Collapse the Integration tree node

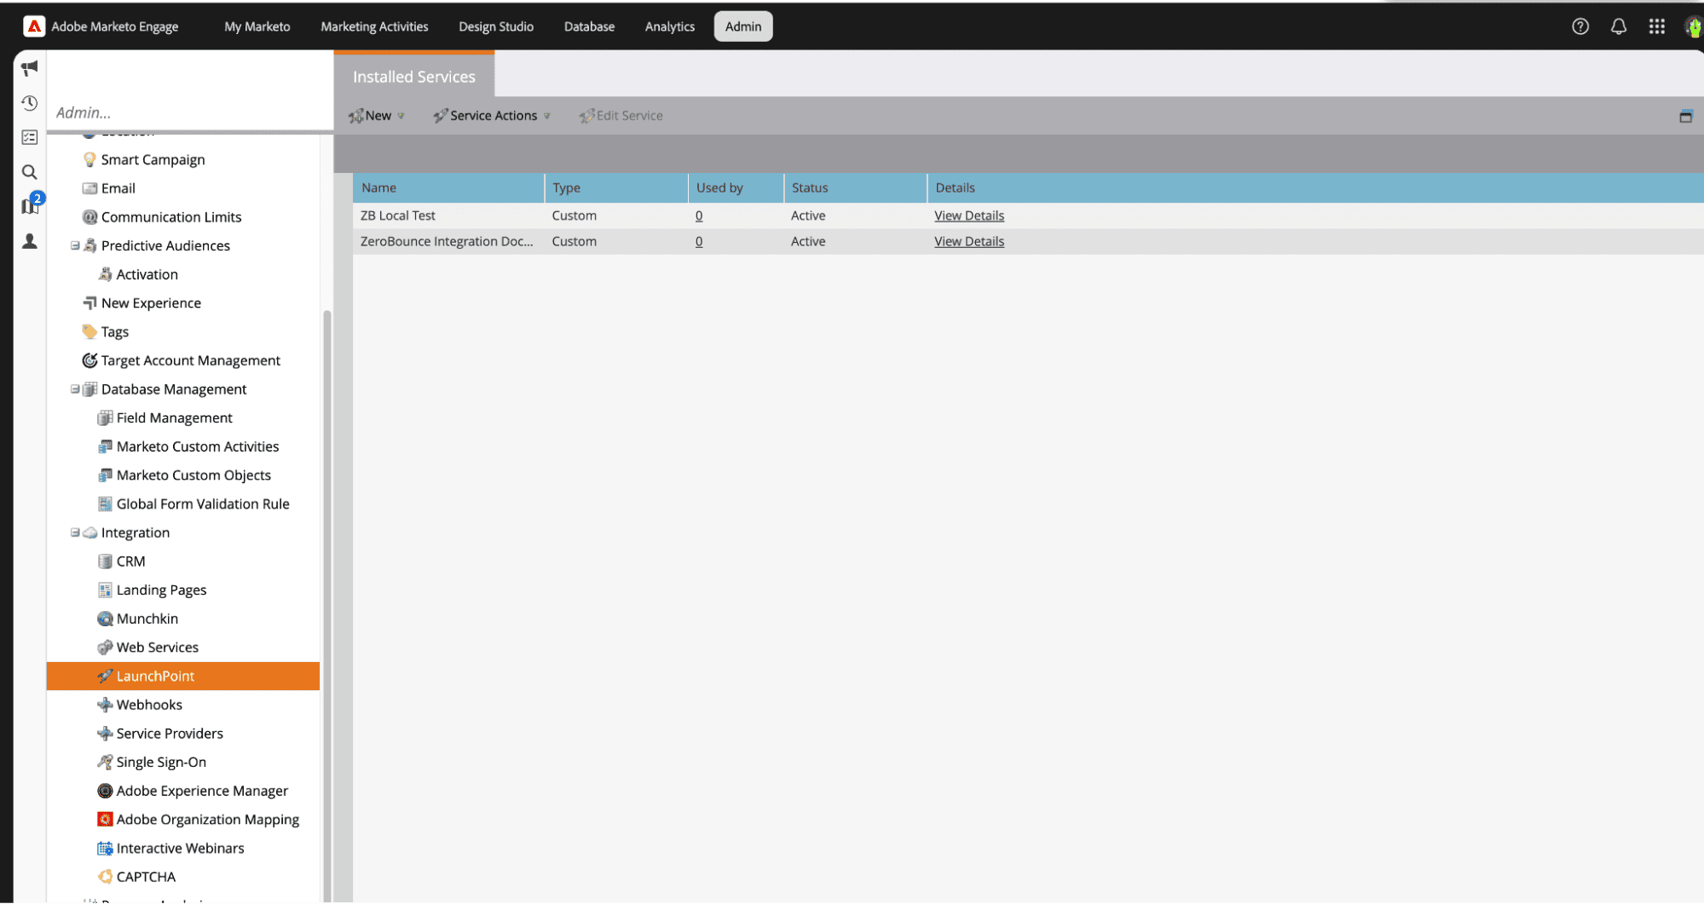coord(75,533)
